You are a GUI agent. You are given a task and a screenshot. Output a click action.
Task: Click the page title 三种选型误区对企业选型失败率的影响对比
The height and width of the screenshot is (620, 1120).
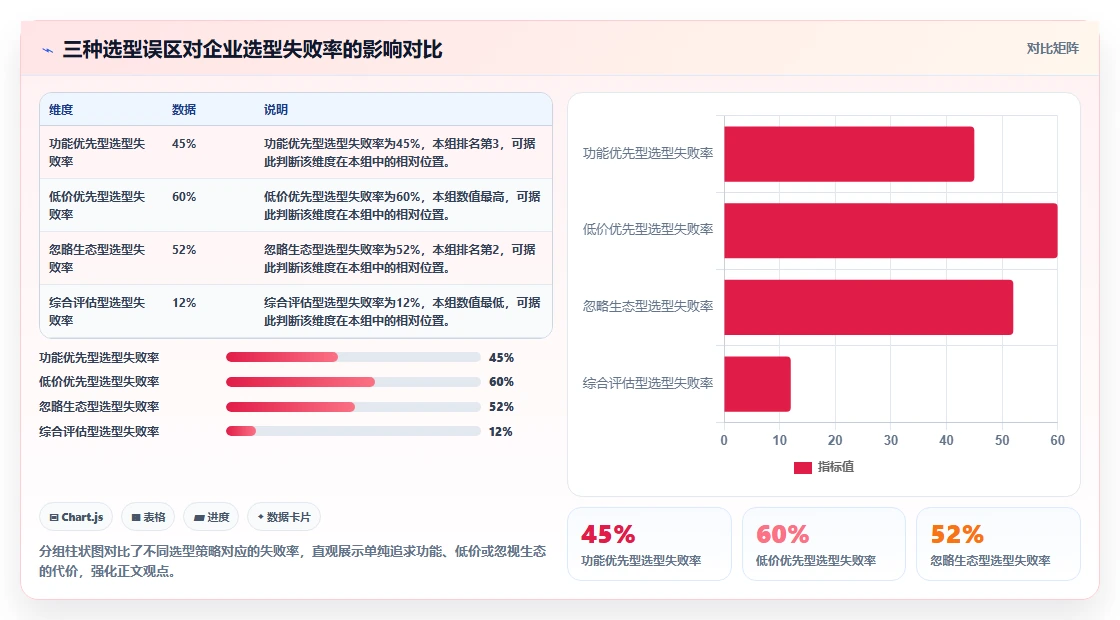[x=253, y=50]
